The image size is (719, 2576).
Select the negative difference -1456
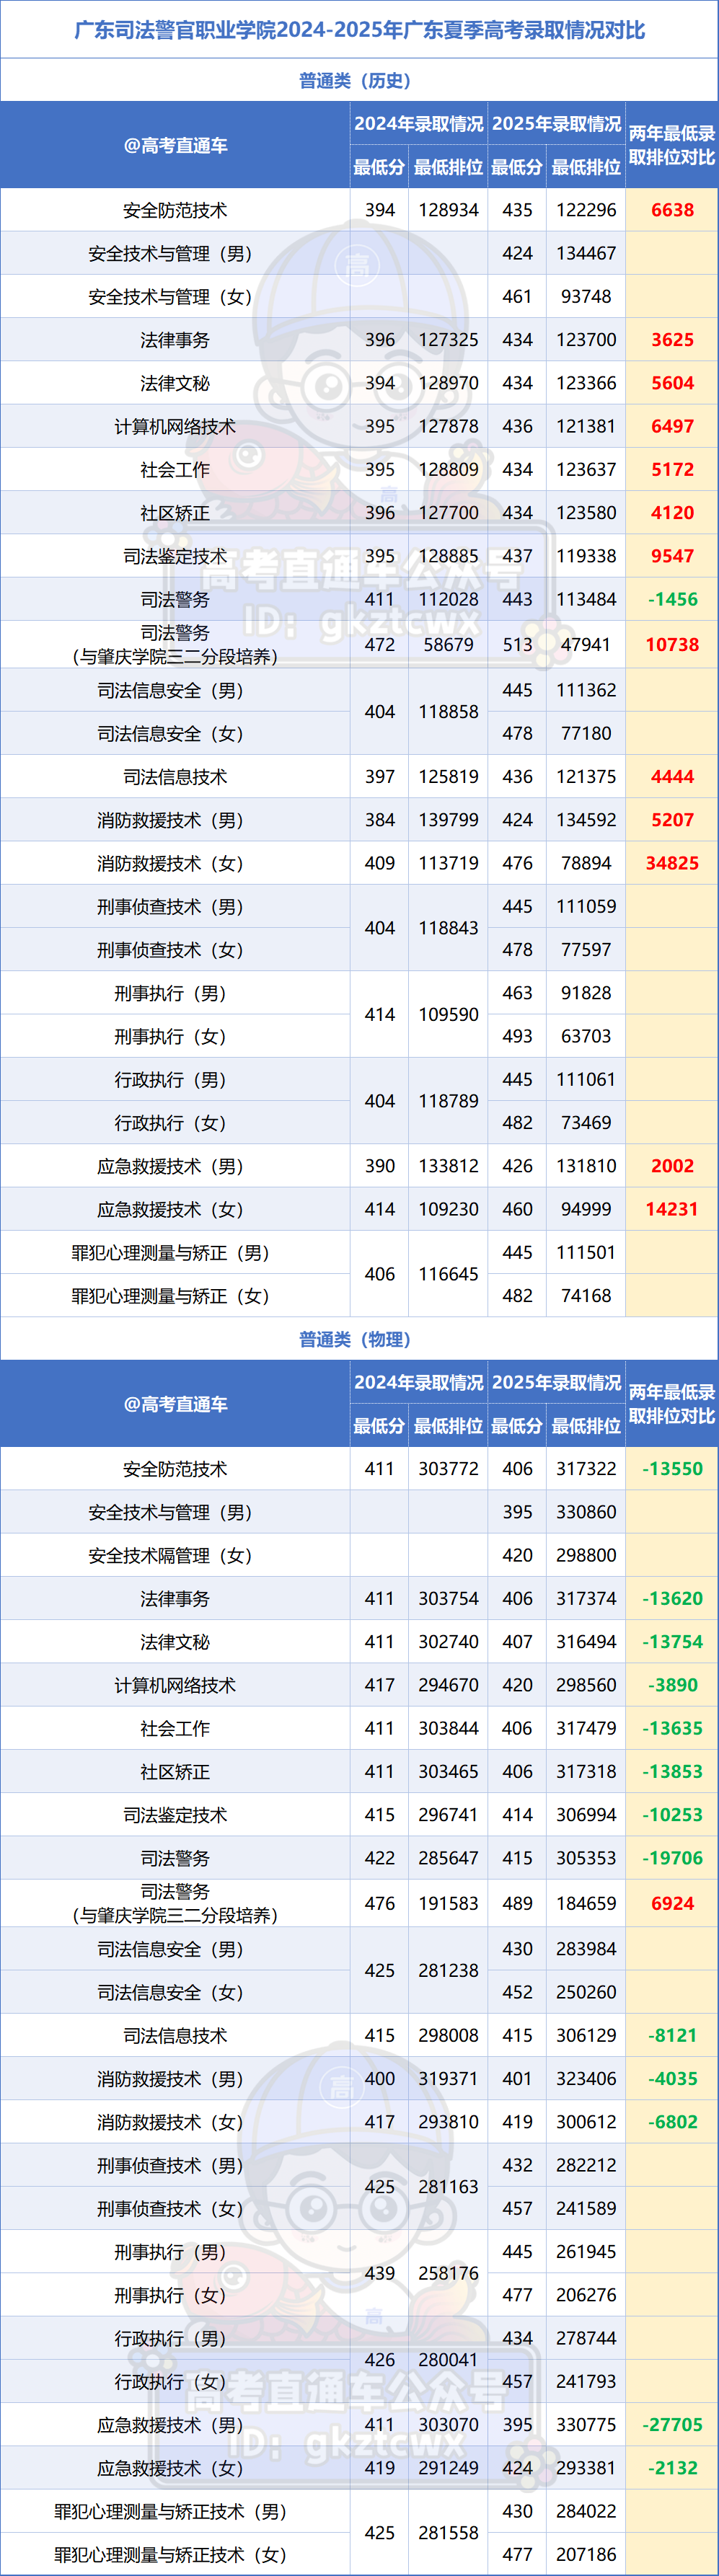click(672, 599)
